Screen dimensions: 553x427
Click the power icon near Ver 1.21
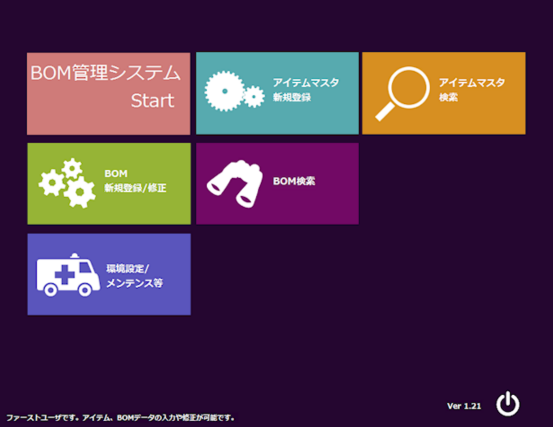coord(508,403)
